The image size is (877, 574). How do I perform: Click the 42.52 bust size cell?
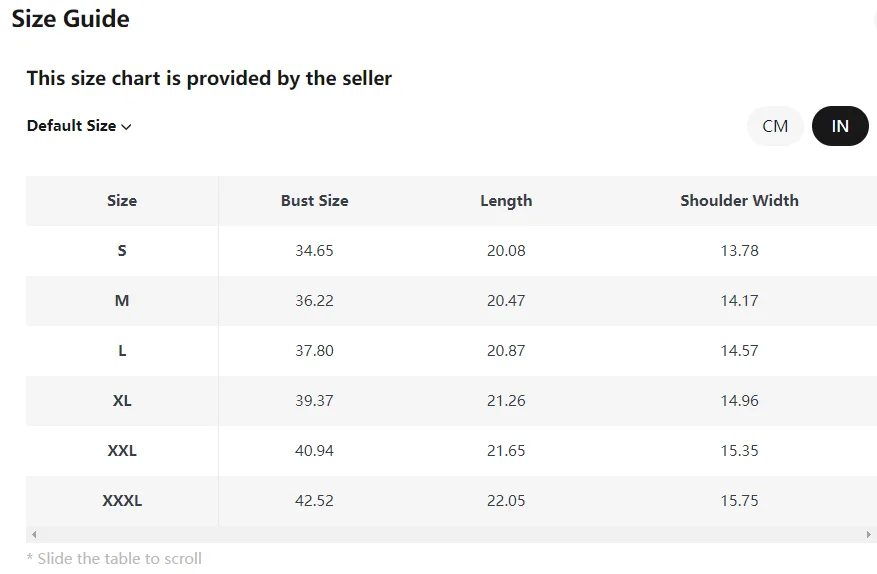click(x=314, y=501)
